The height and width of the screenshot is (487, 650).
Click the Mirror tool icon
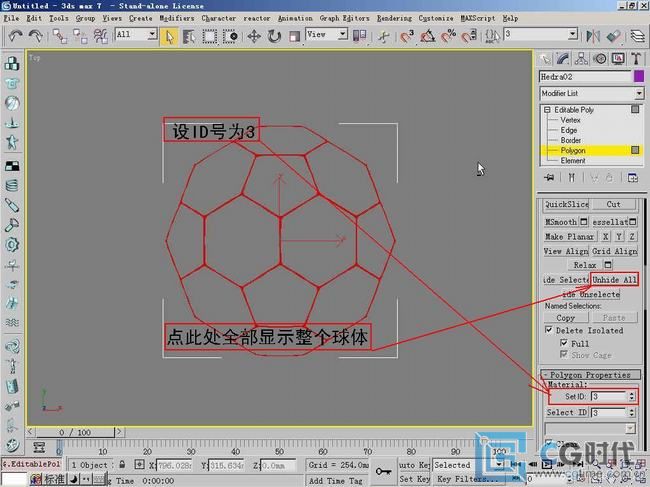[x=593, y=36]
